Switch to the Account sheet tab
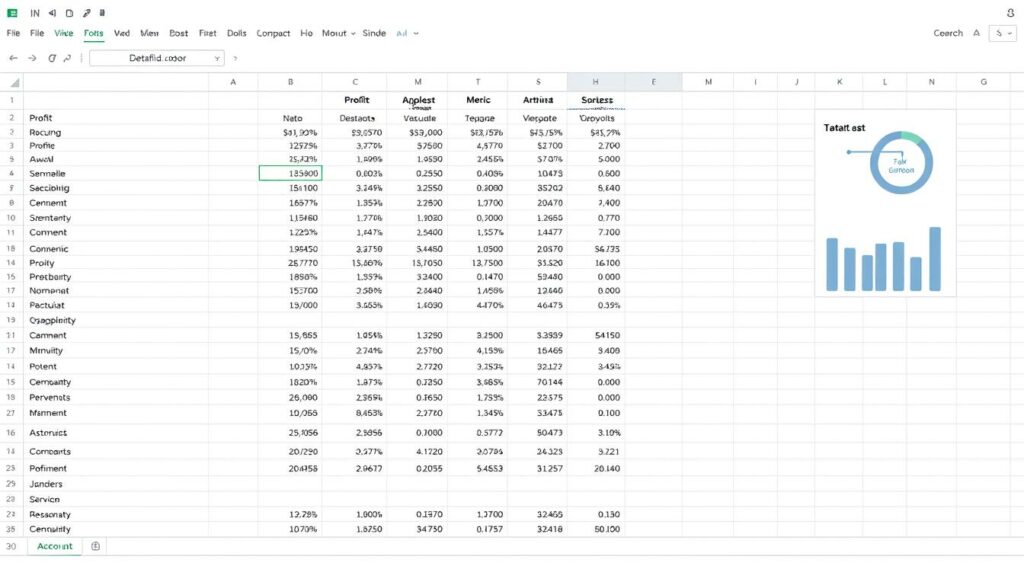The width and height of the screenshot is (1024, 585). [x=55, y=546]
